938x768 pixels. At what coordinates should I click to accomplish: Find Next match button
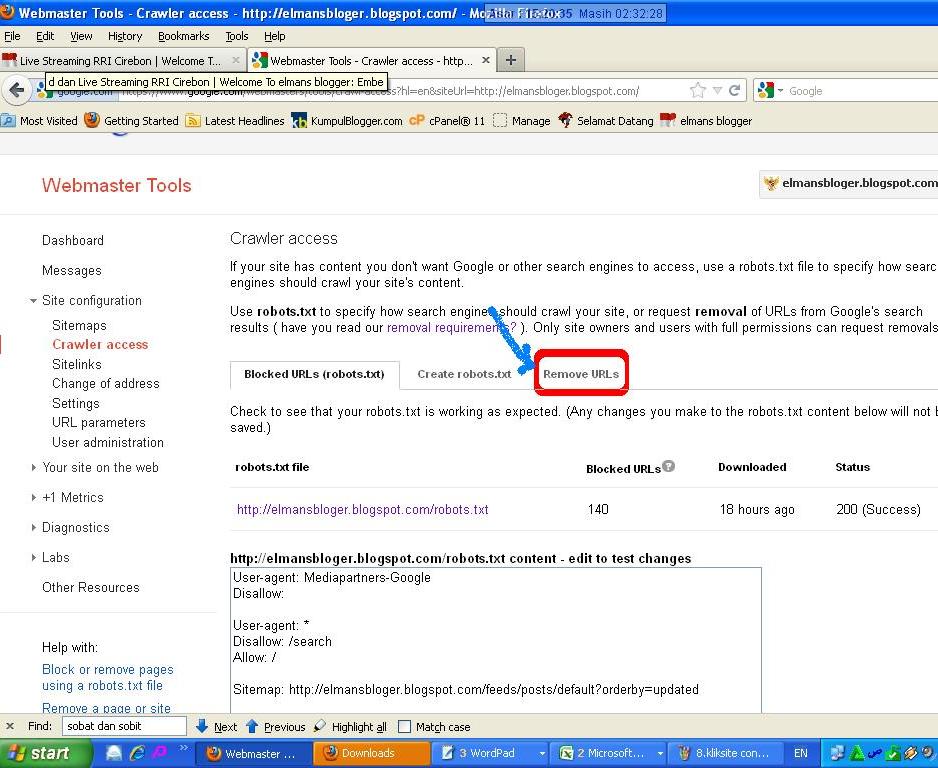217,727
